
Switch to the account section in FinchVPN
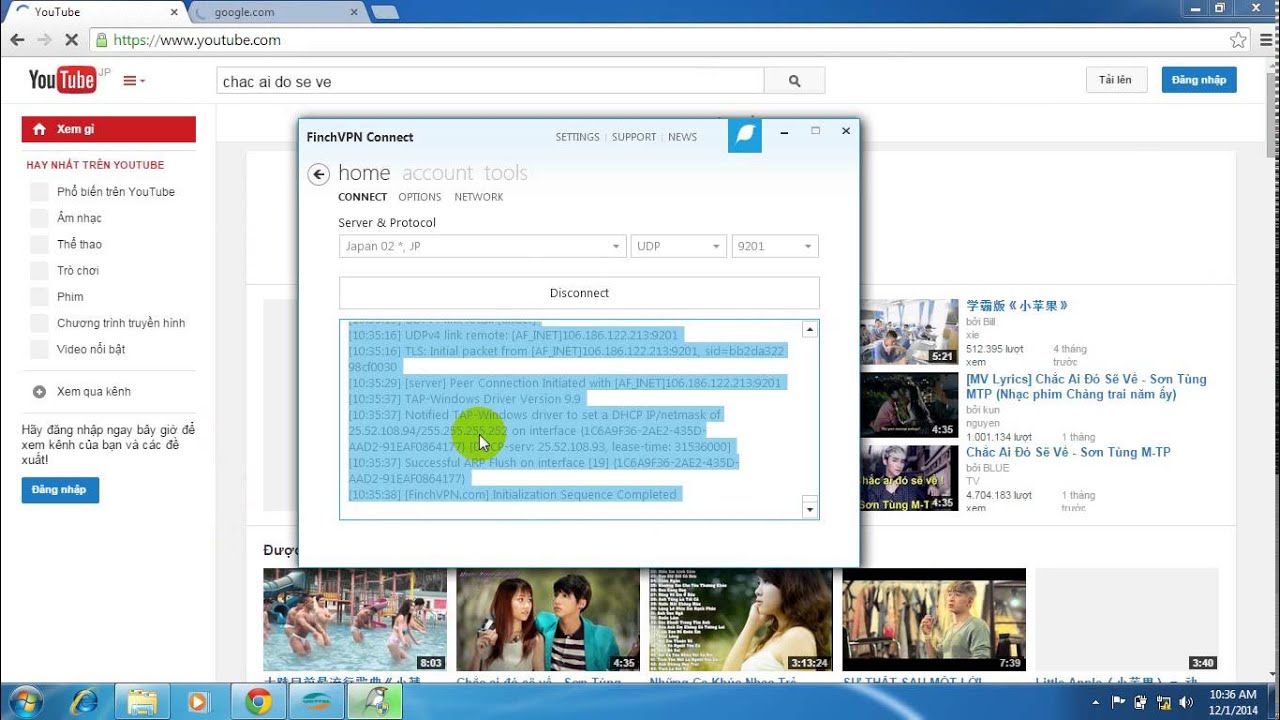click(x=437, y=173)
